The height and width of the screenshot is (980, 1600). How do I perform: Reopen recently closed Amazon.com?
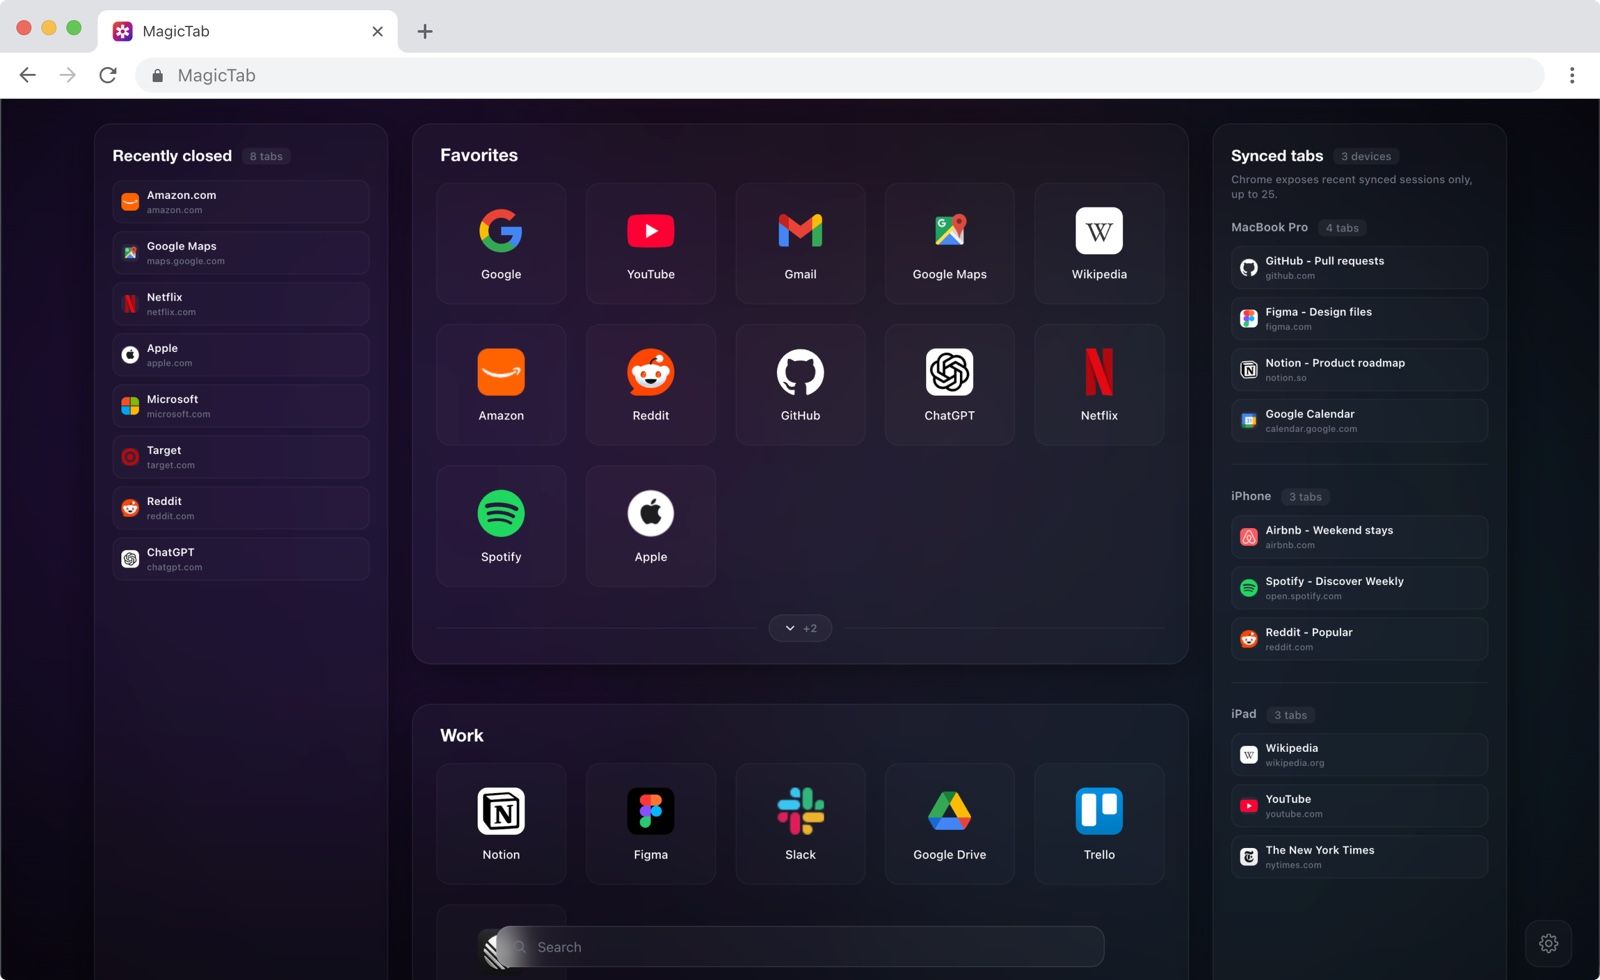[241, 202]
